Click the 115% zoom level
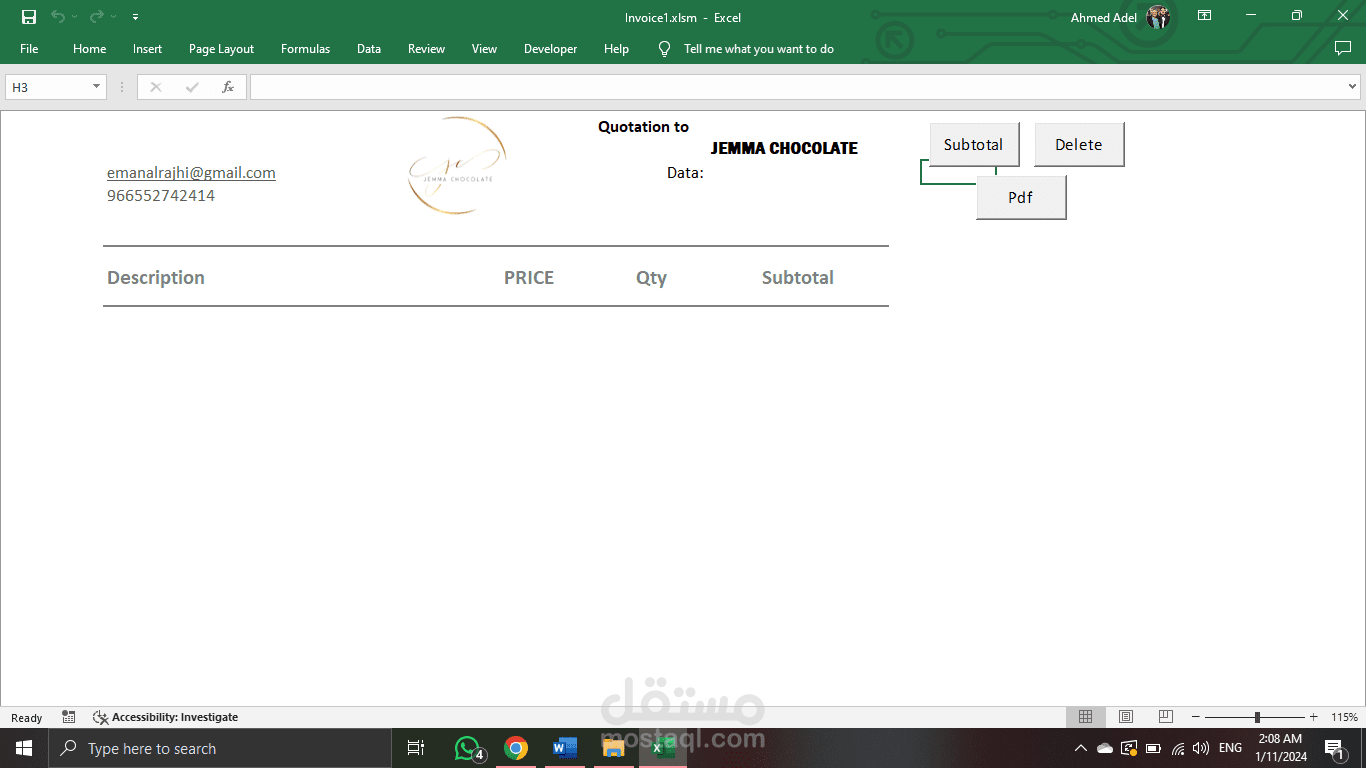Viewport: 1366px width, 768px height. [x=1344, y=717]
